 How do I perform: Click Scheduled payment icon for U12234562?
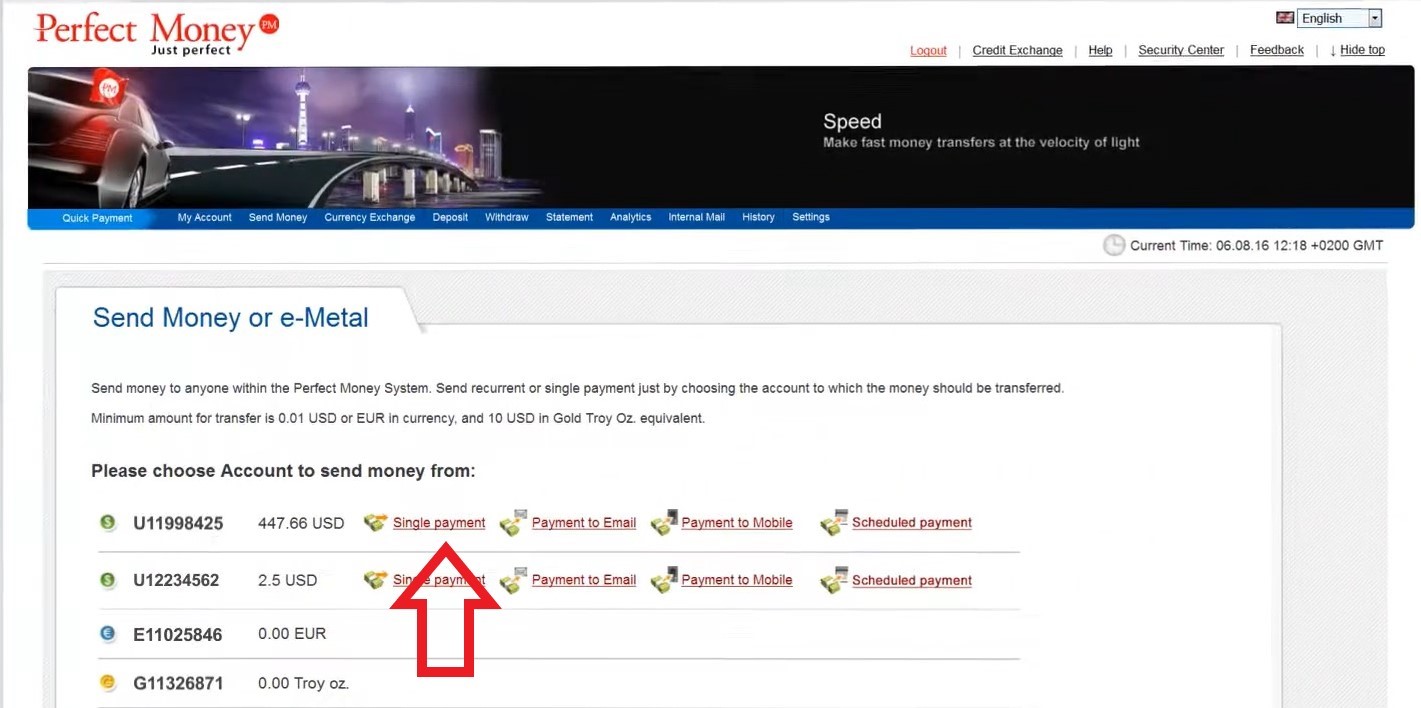(834, 580)
